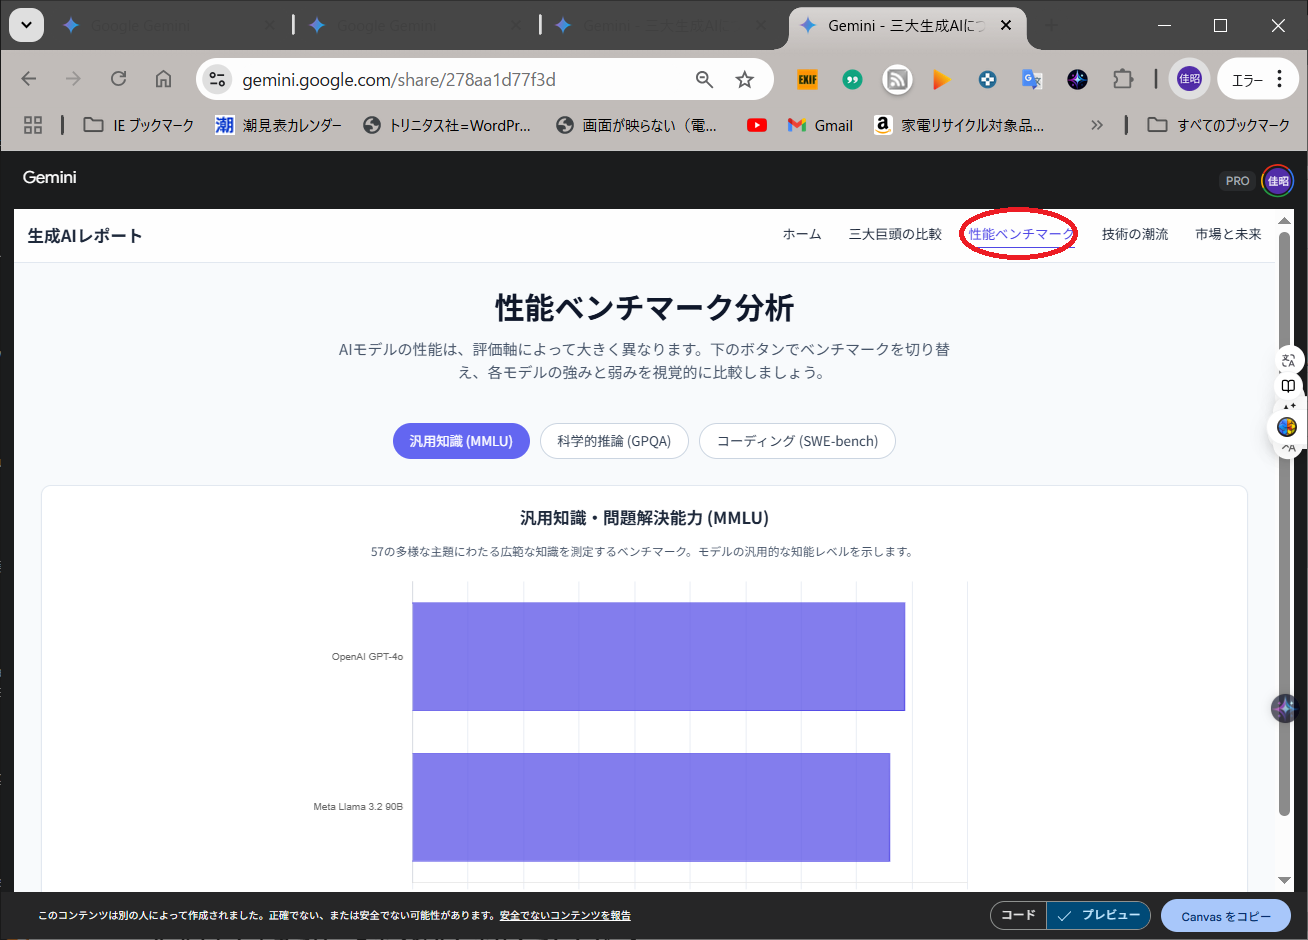Click the Meta Llama 3.2 90B chart bar
1308x940 pixels.
pyautogui.click(x=651, y=807)
